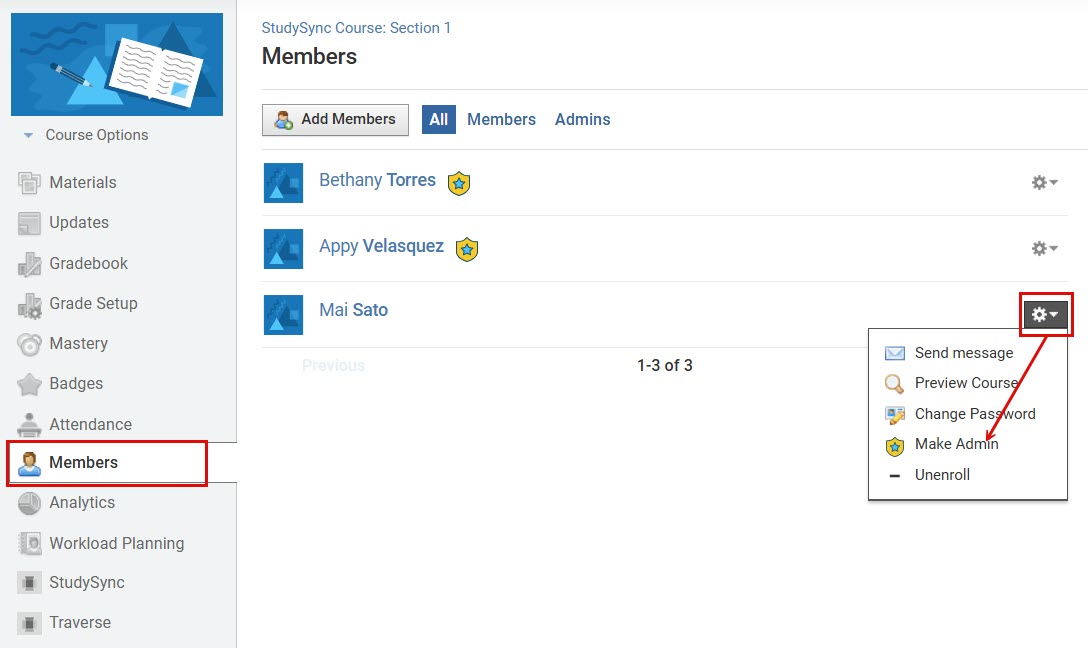The image size is (1088, 648).
Task: Click Bethany Torres' profile avatar
Action: click(283, 182)
